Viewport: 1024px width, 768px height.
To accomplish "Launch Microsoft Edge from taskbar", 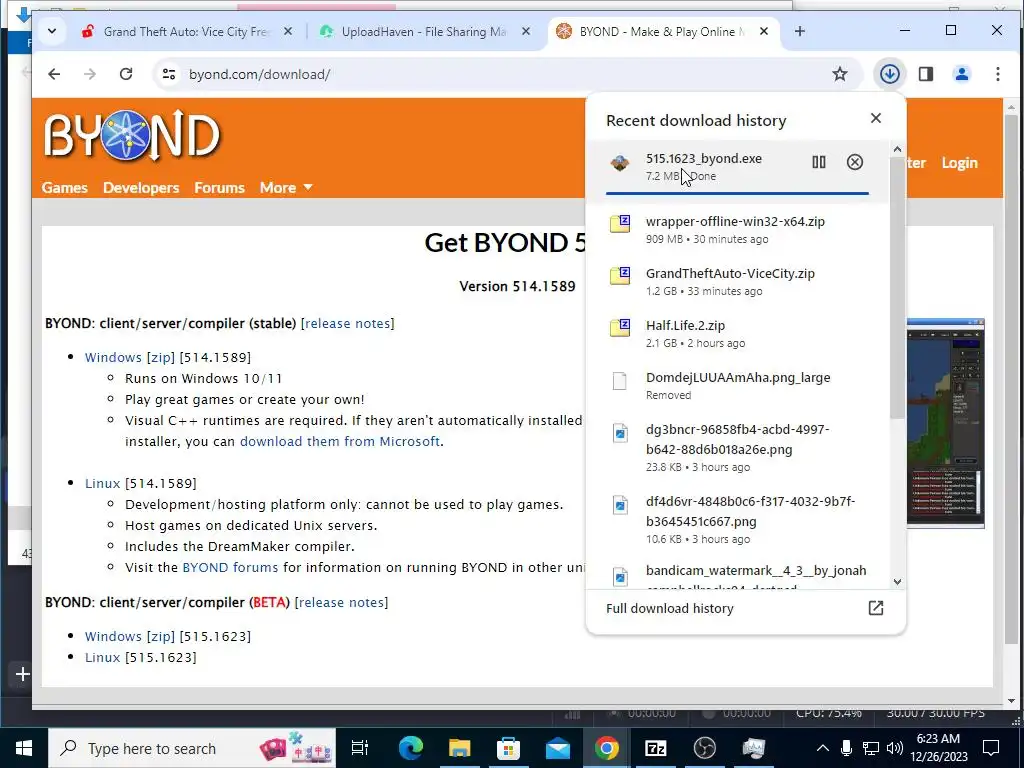I will (x=411, y=748).
